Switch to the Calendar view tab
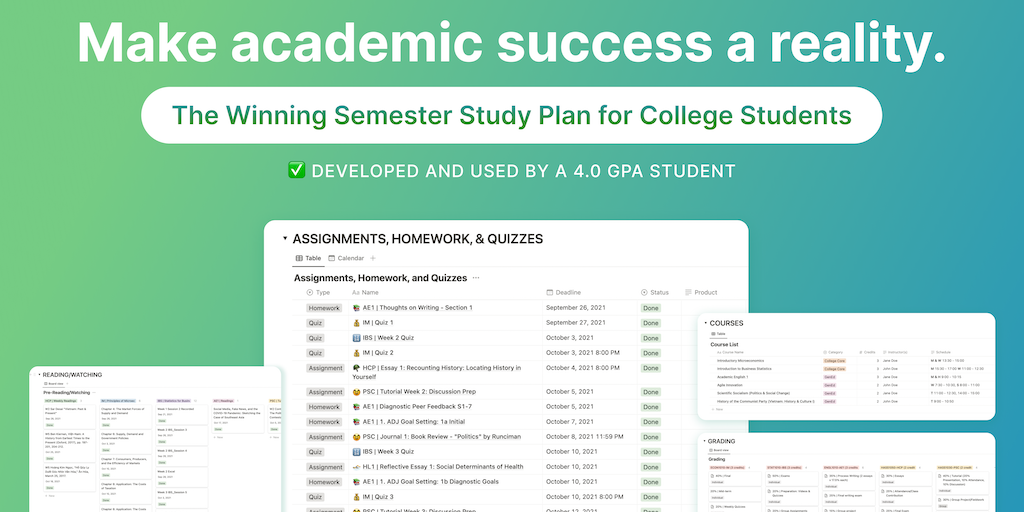This screenshot has height=512, width=1024. pyautogui.click(x=346, y=258)
